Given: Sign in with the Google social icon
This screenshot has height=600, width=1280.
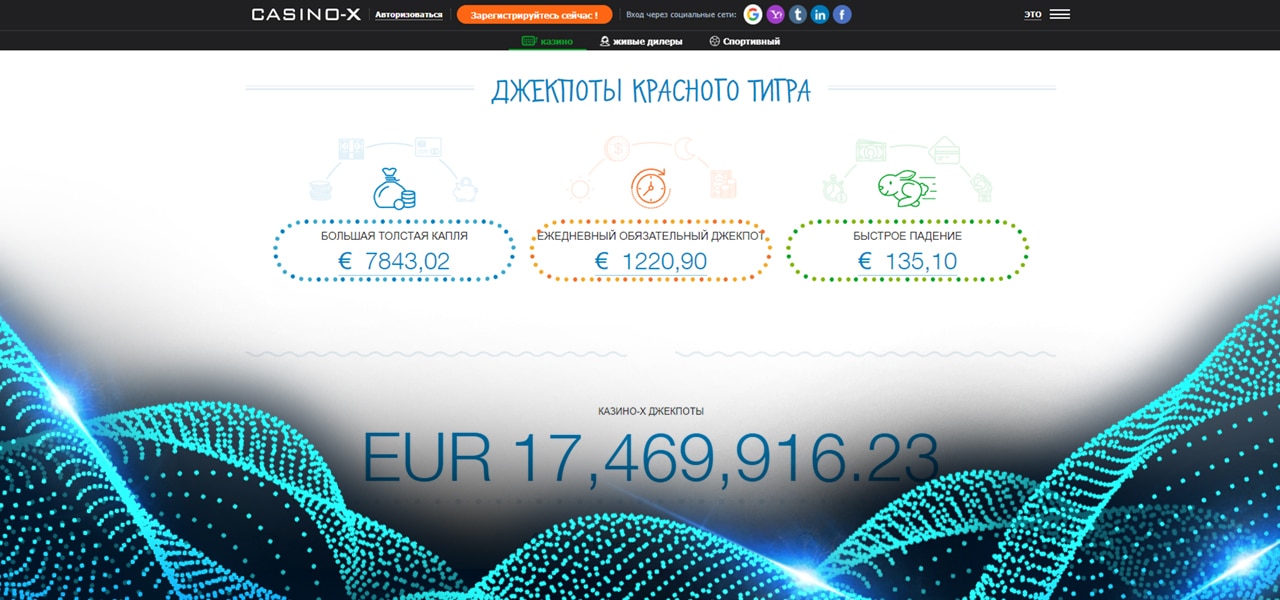Looking at the screenshot, I should click(x=753, y=14).
